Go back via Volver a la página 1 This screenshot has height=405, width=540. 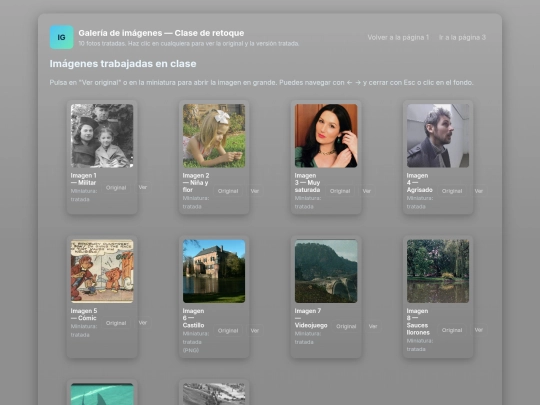point(398,38)
